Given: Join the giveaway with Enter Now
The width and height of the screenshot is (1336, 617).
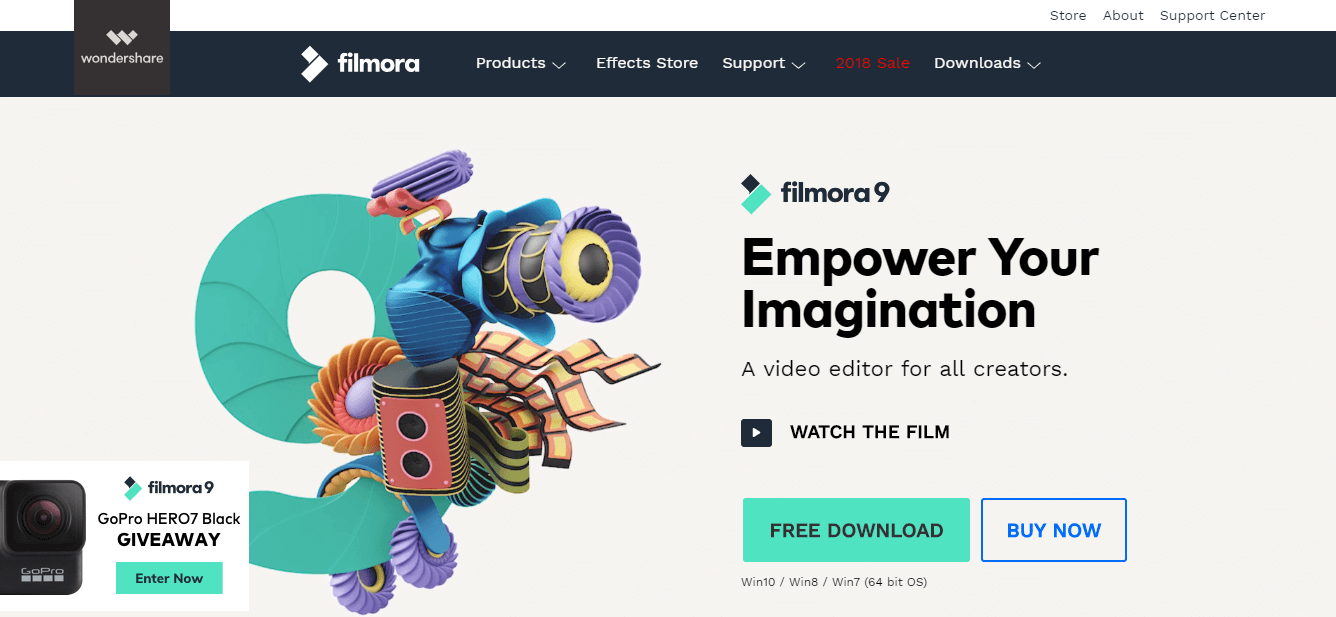Looking at the screenshot, I should pos(169,578).
